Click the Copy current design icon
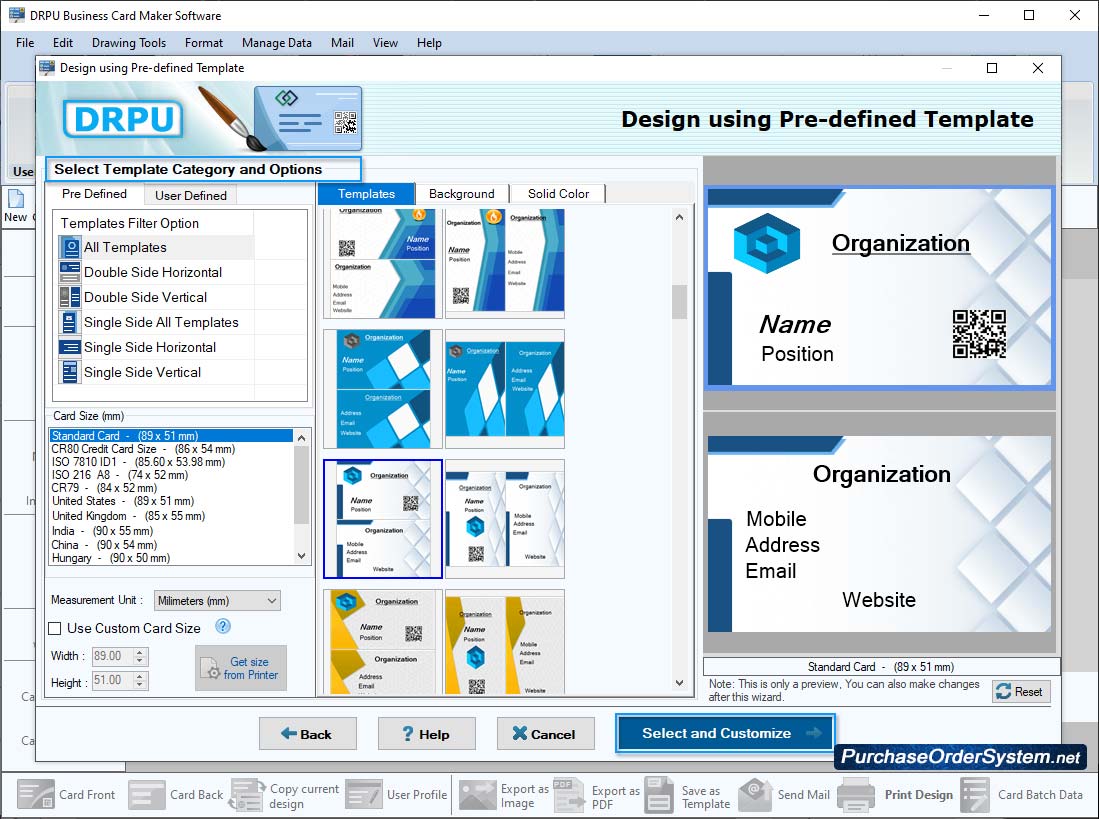Screen dimensions: 1099x819 click(x=248, y=794)
